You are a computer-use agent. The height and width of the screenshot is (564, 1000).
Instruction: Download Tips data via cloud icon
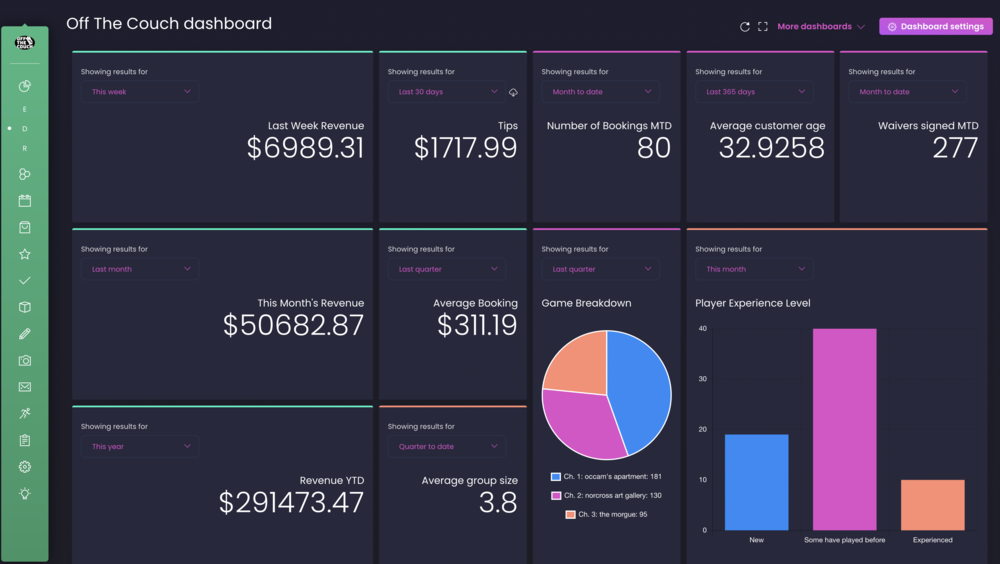click(x=513, y=93)
